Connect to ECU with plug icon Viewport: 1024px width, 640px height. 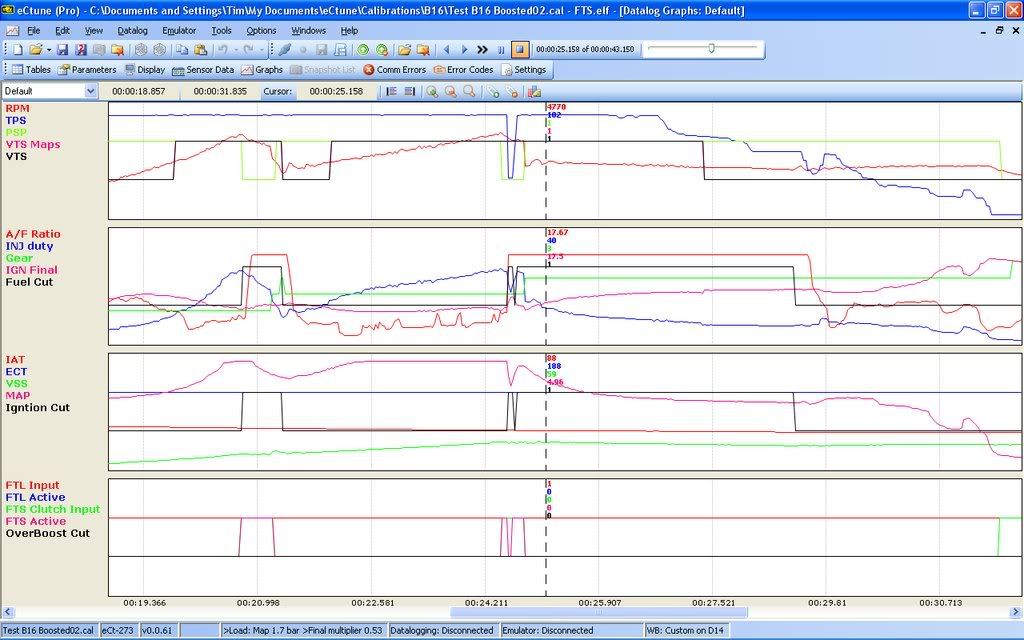click(x=284, y=50)
